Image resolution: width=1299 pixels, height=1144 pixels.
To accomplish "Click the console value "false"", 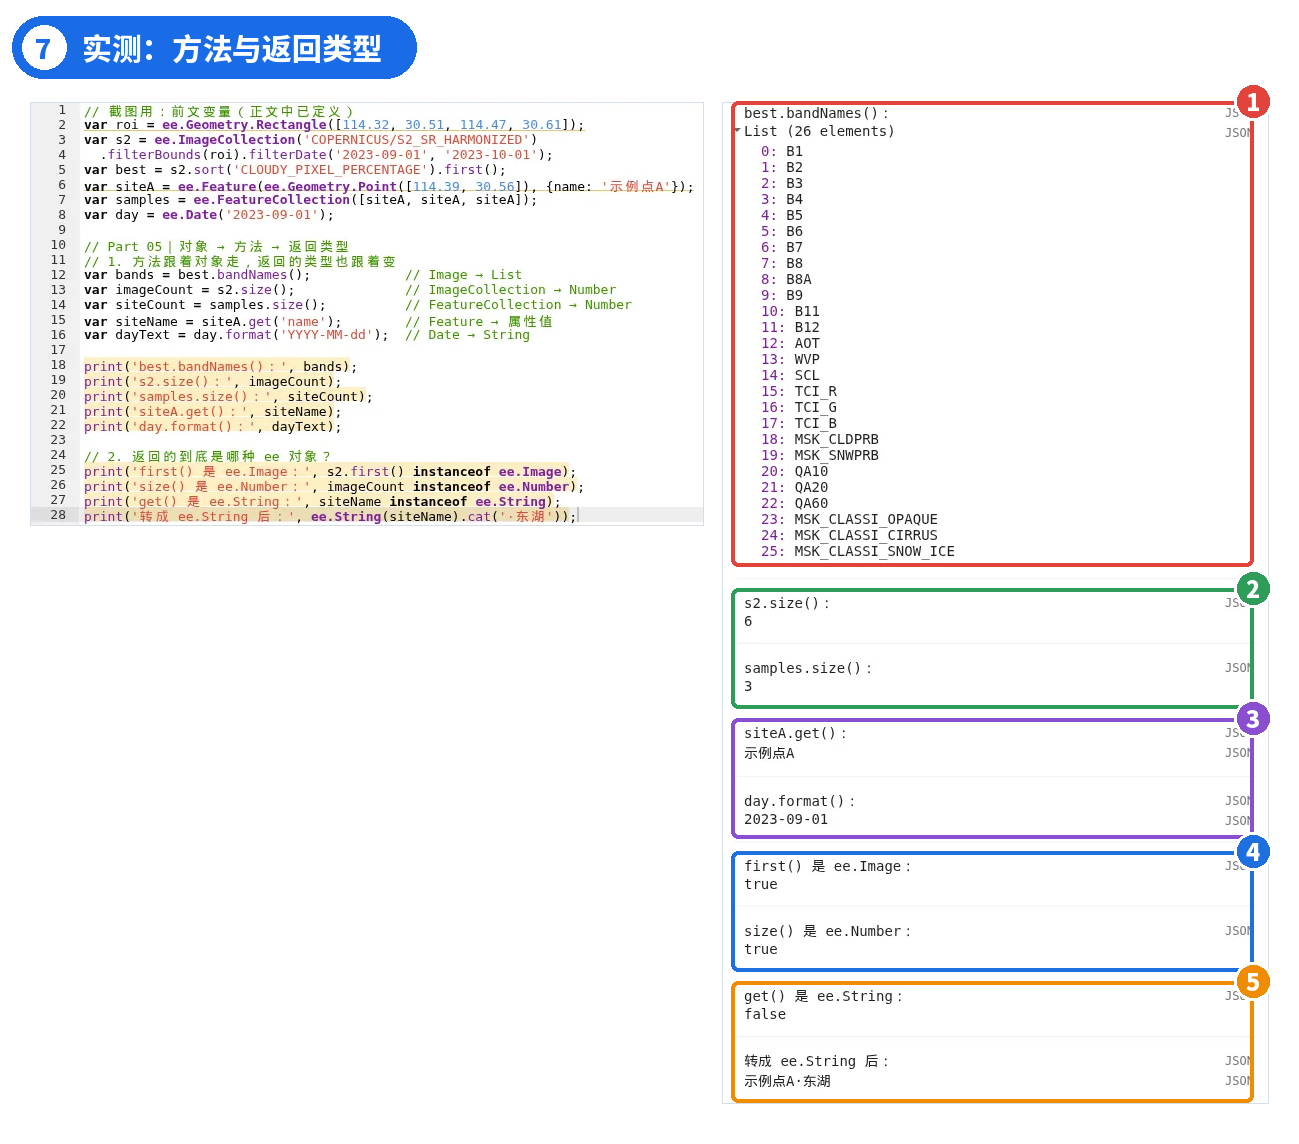I will tap(765, 1015).
